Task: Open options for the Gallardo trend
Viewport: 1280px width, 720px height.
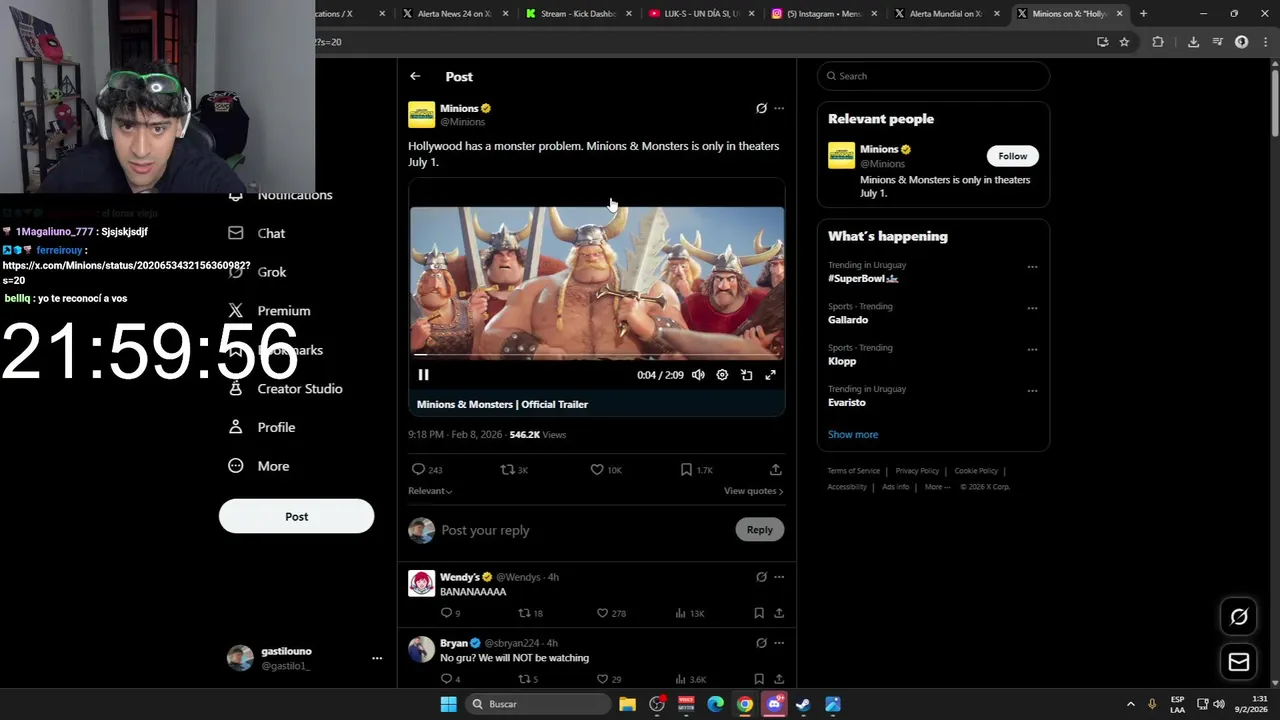Action: (x=1032, y=308)
